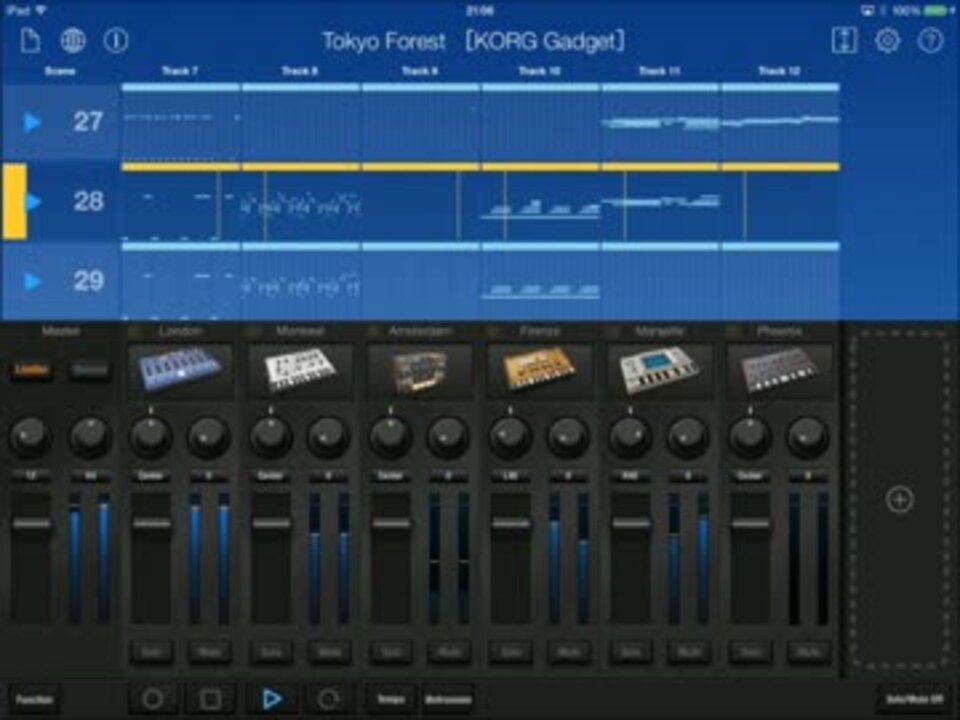
Task: Solo Track 10
Action: pyautogui.click(x=511, y=653)
